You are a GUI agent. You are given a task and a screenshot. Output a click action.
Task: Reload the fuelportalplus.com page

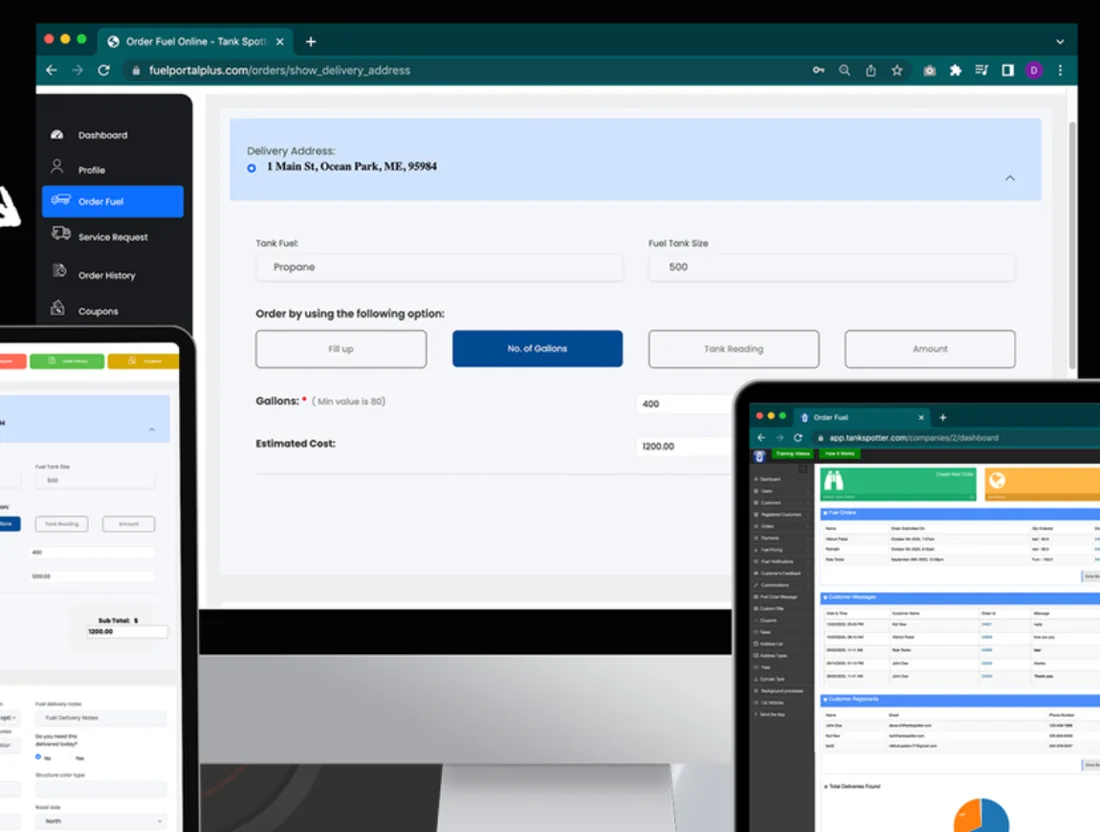[104, 70]
